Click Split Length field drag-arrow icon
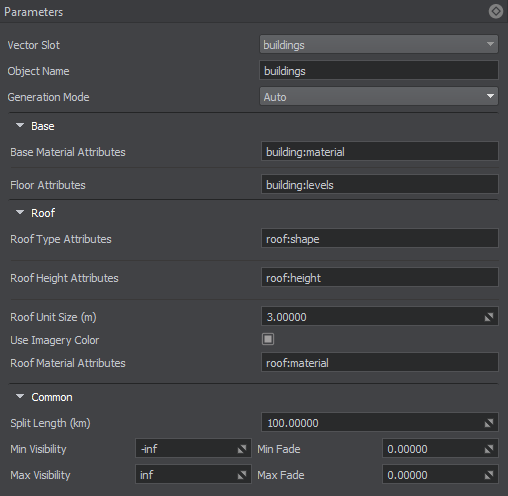508x496 pixels. pyautogui.click(x=489, y=423)
